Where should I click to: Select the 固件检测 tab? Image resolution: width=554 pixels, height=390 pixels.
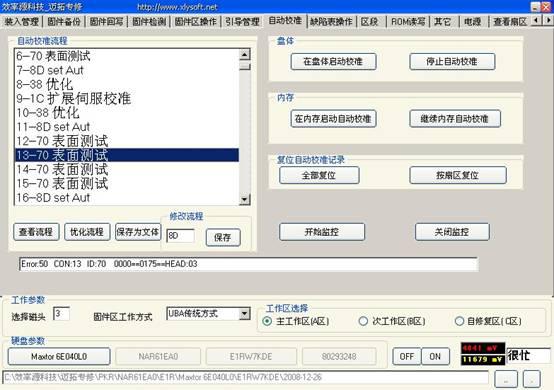(149, 22)
